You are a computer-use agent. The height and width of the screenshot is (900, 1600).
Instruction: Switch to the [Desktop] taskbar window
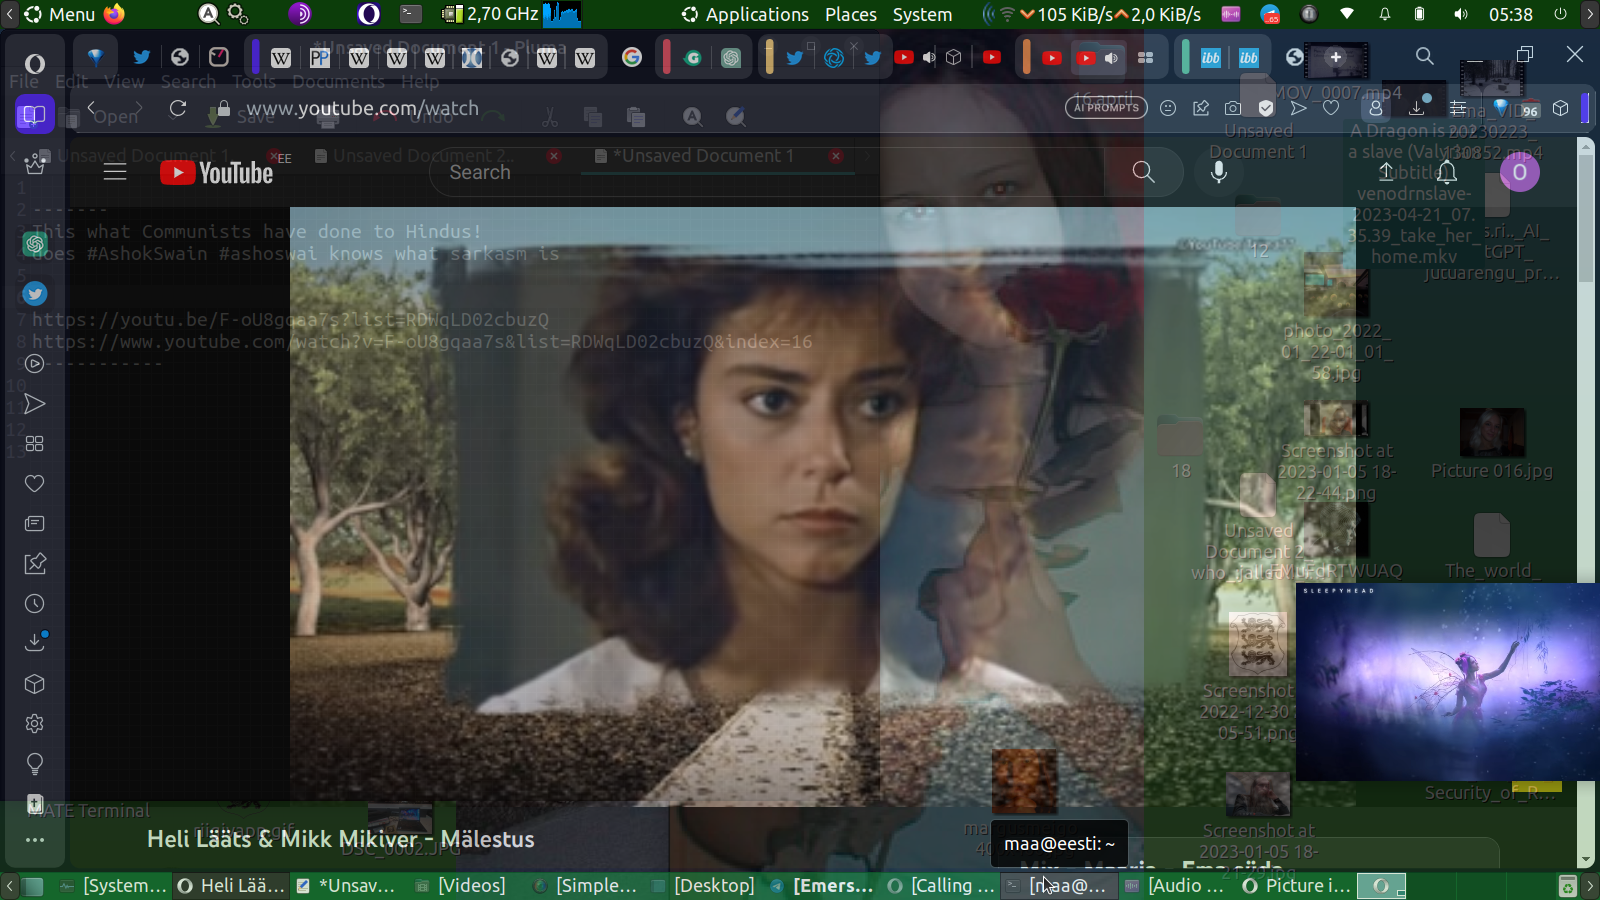[703, 885]
